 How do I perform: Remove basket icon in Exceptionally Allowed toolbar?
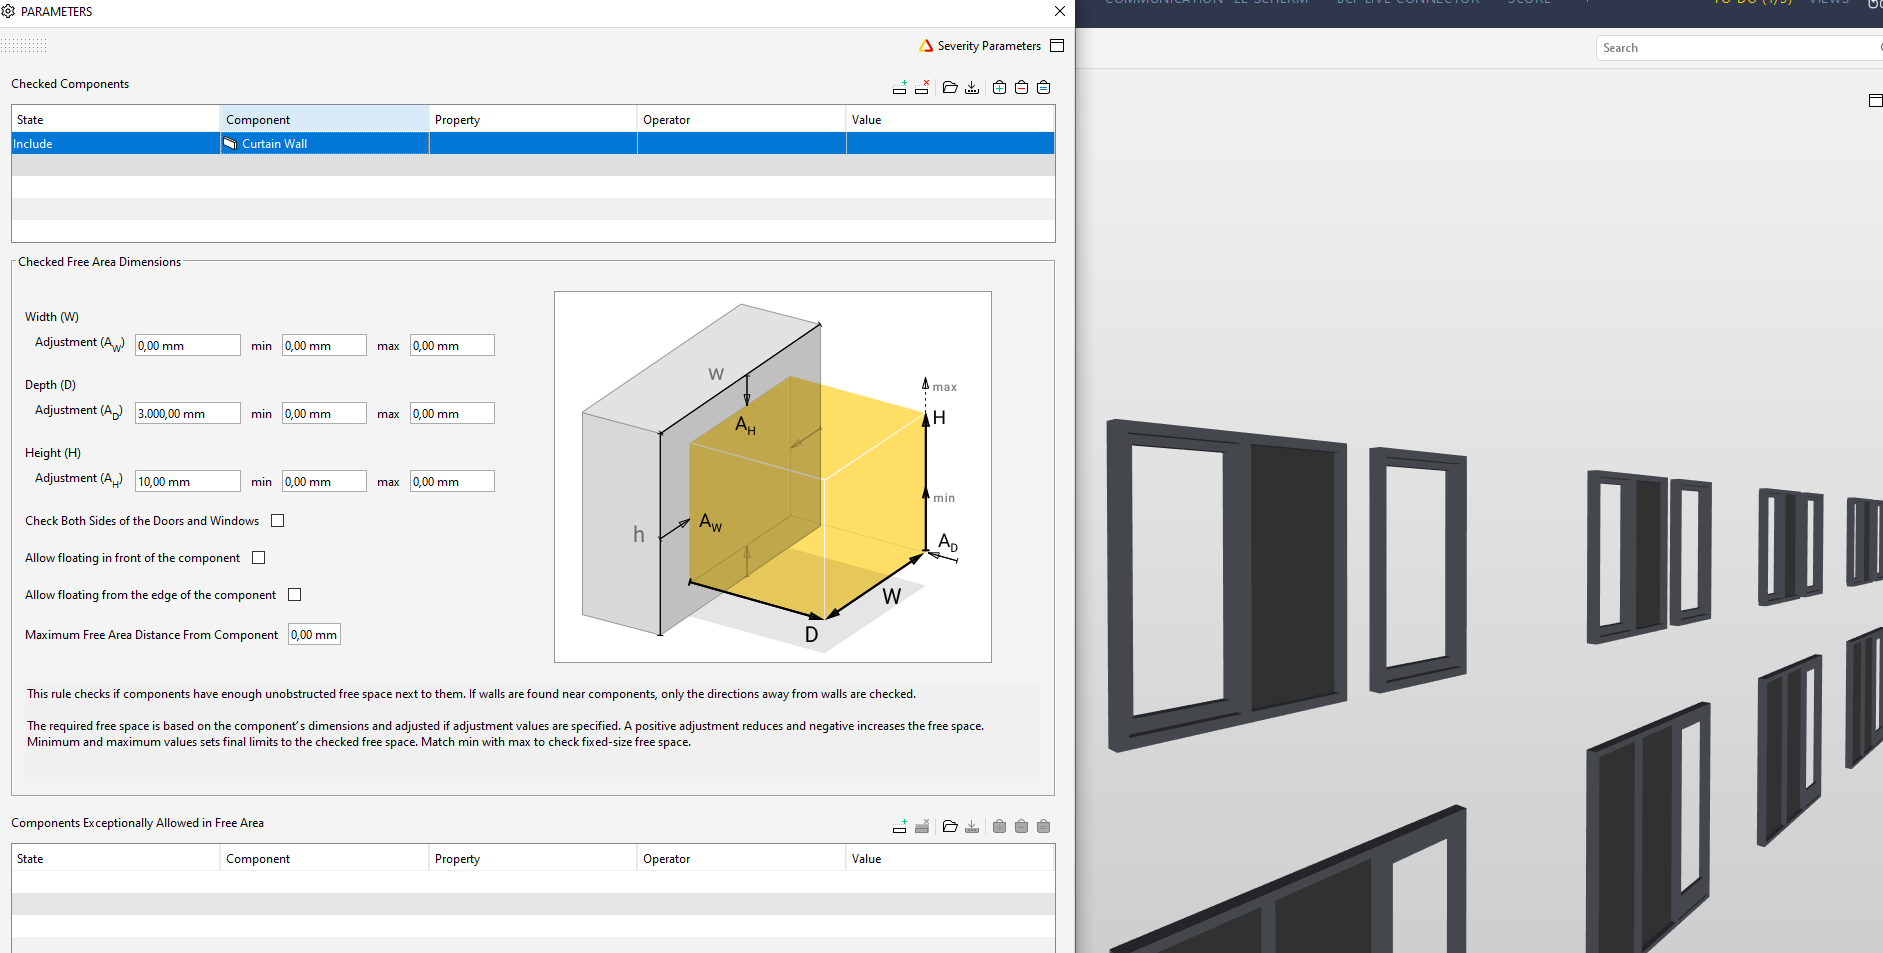point(1021,827)
